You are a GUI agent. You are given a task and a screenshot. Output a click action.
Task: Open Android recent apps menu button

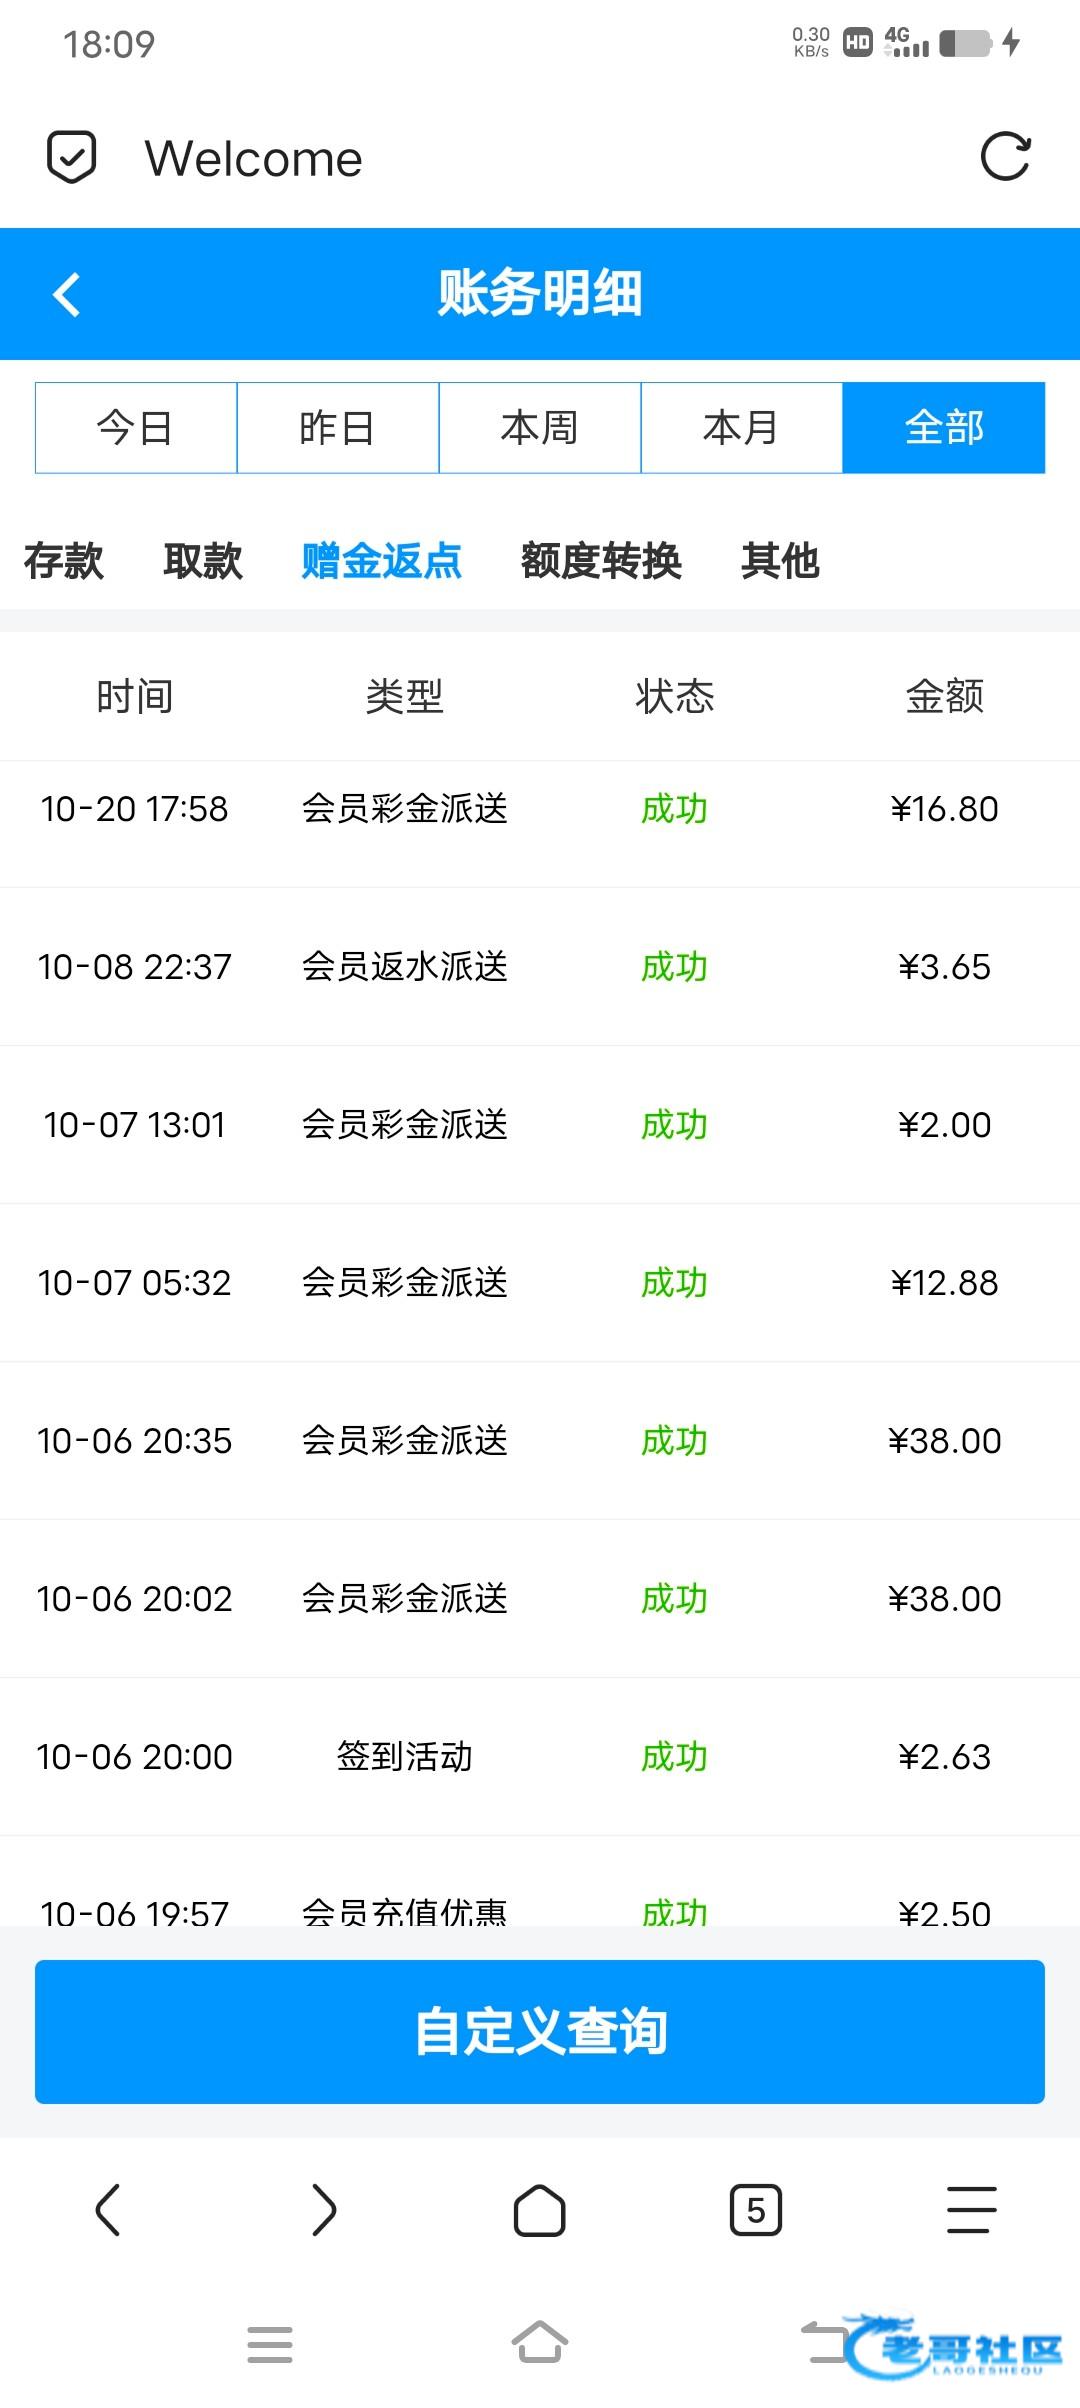270,2344
